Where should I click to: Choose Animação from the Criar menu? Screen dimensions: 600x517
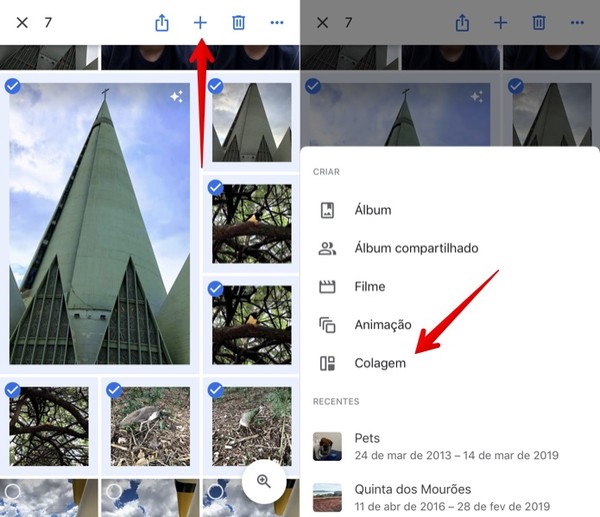450,325
